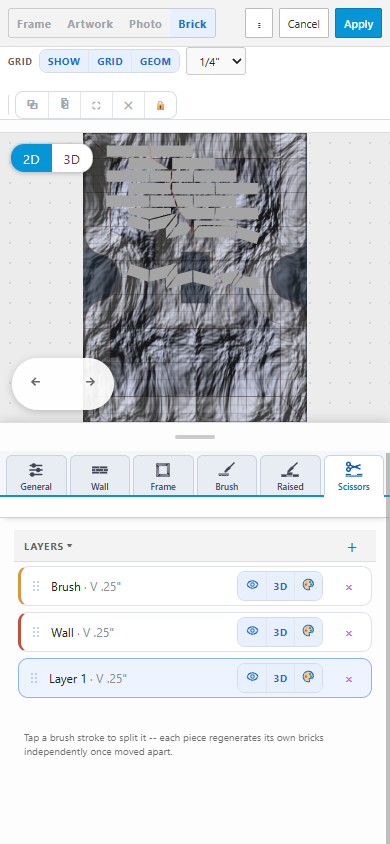Viewport: 390px width, 844px height.
Task: Select the Brush layer row
Action: pos(195,586)
